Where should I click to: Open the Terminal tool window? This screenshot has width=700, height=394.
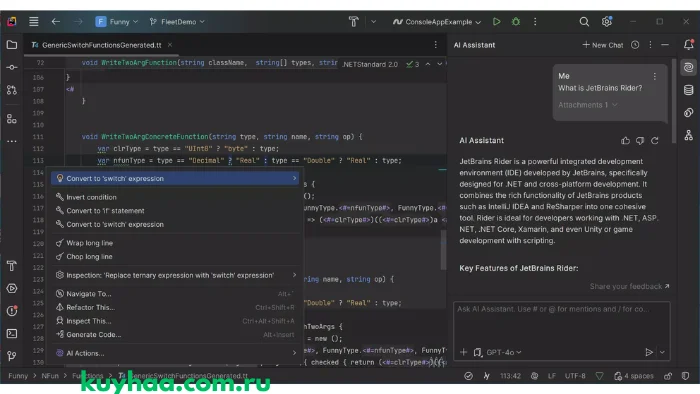[x=12, y=333]
